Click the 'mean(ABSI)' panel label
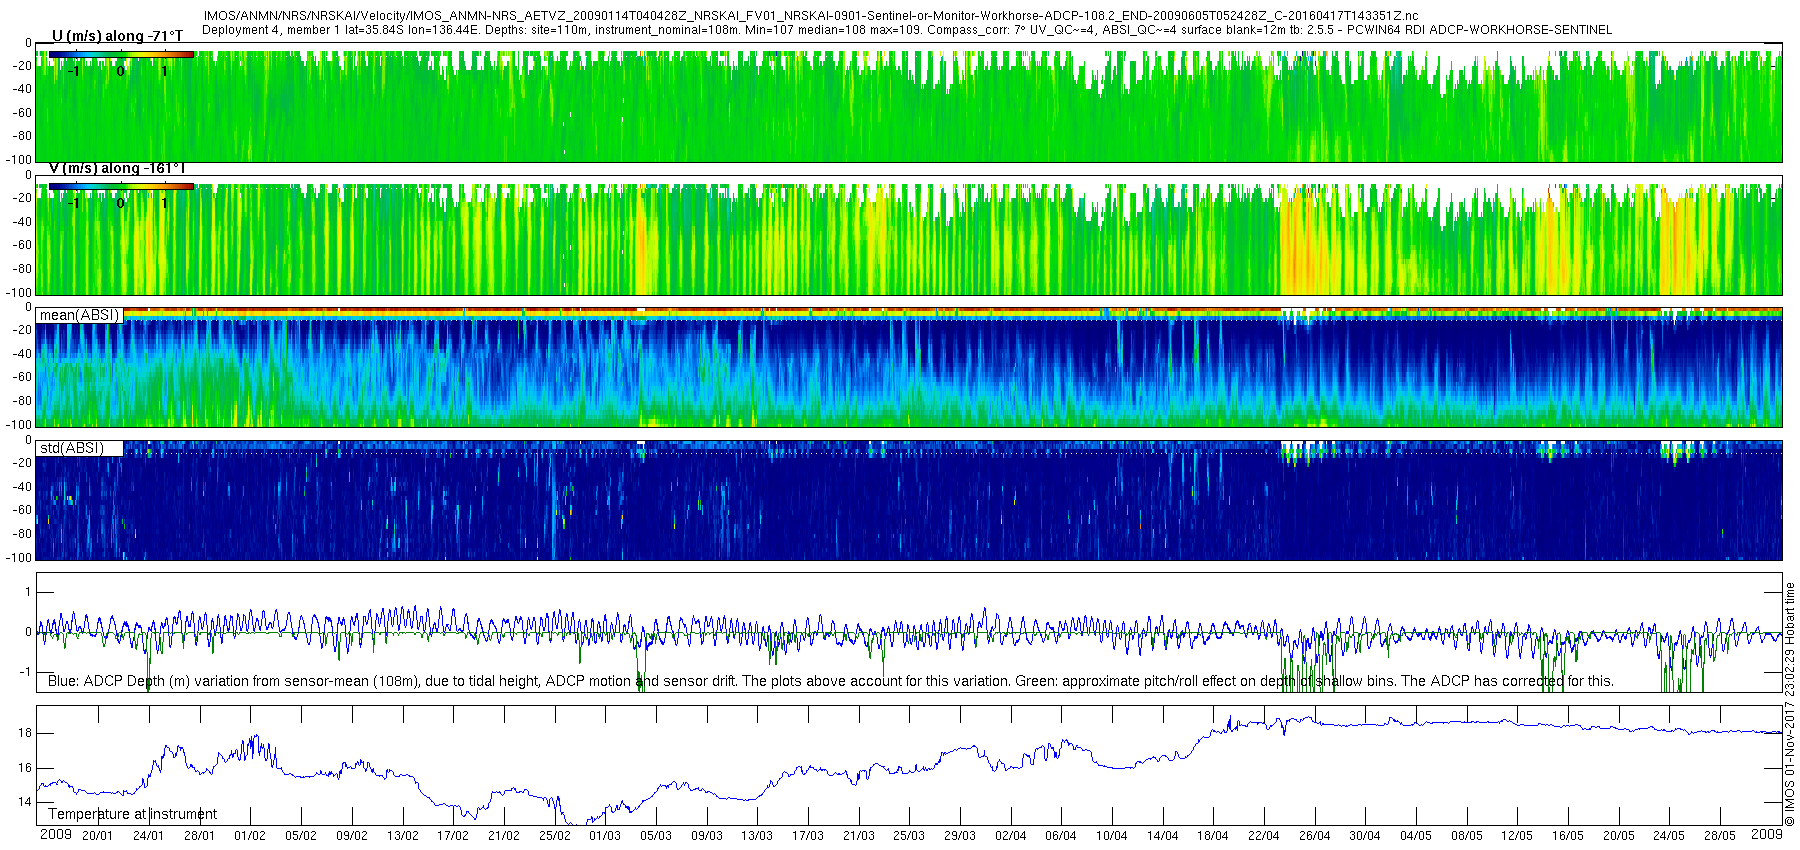 (x=79, y=315)
